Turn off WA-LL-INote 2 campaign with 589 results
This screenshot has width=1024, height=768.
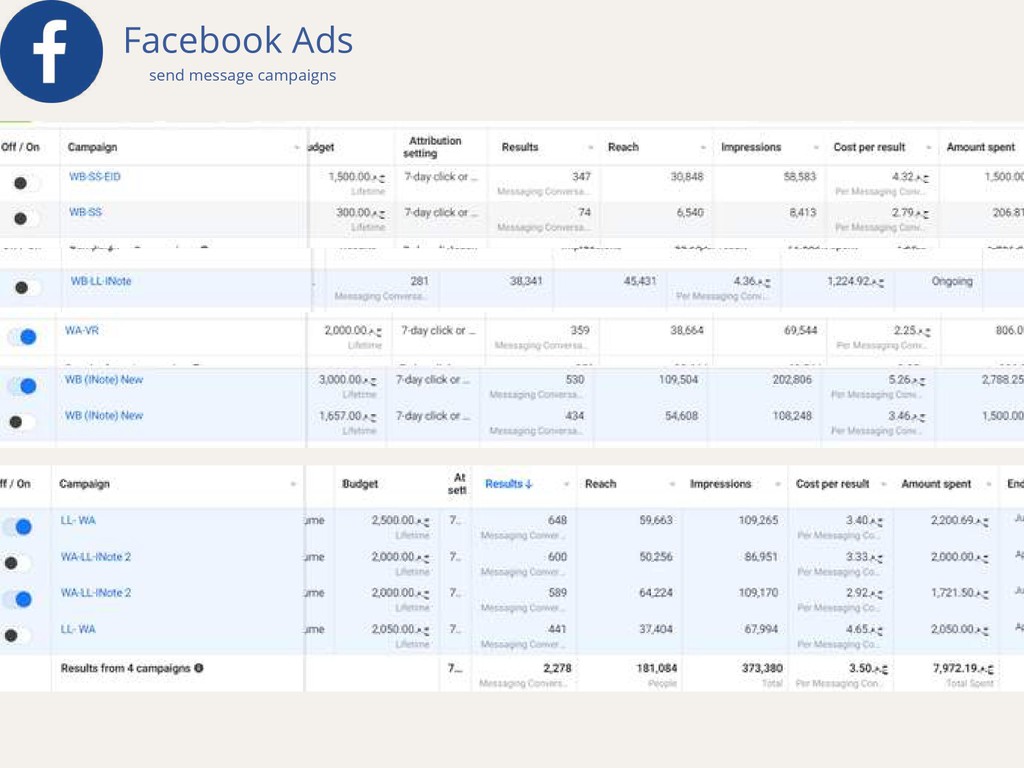(x=18, y=600)
